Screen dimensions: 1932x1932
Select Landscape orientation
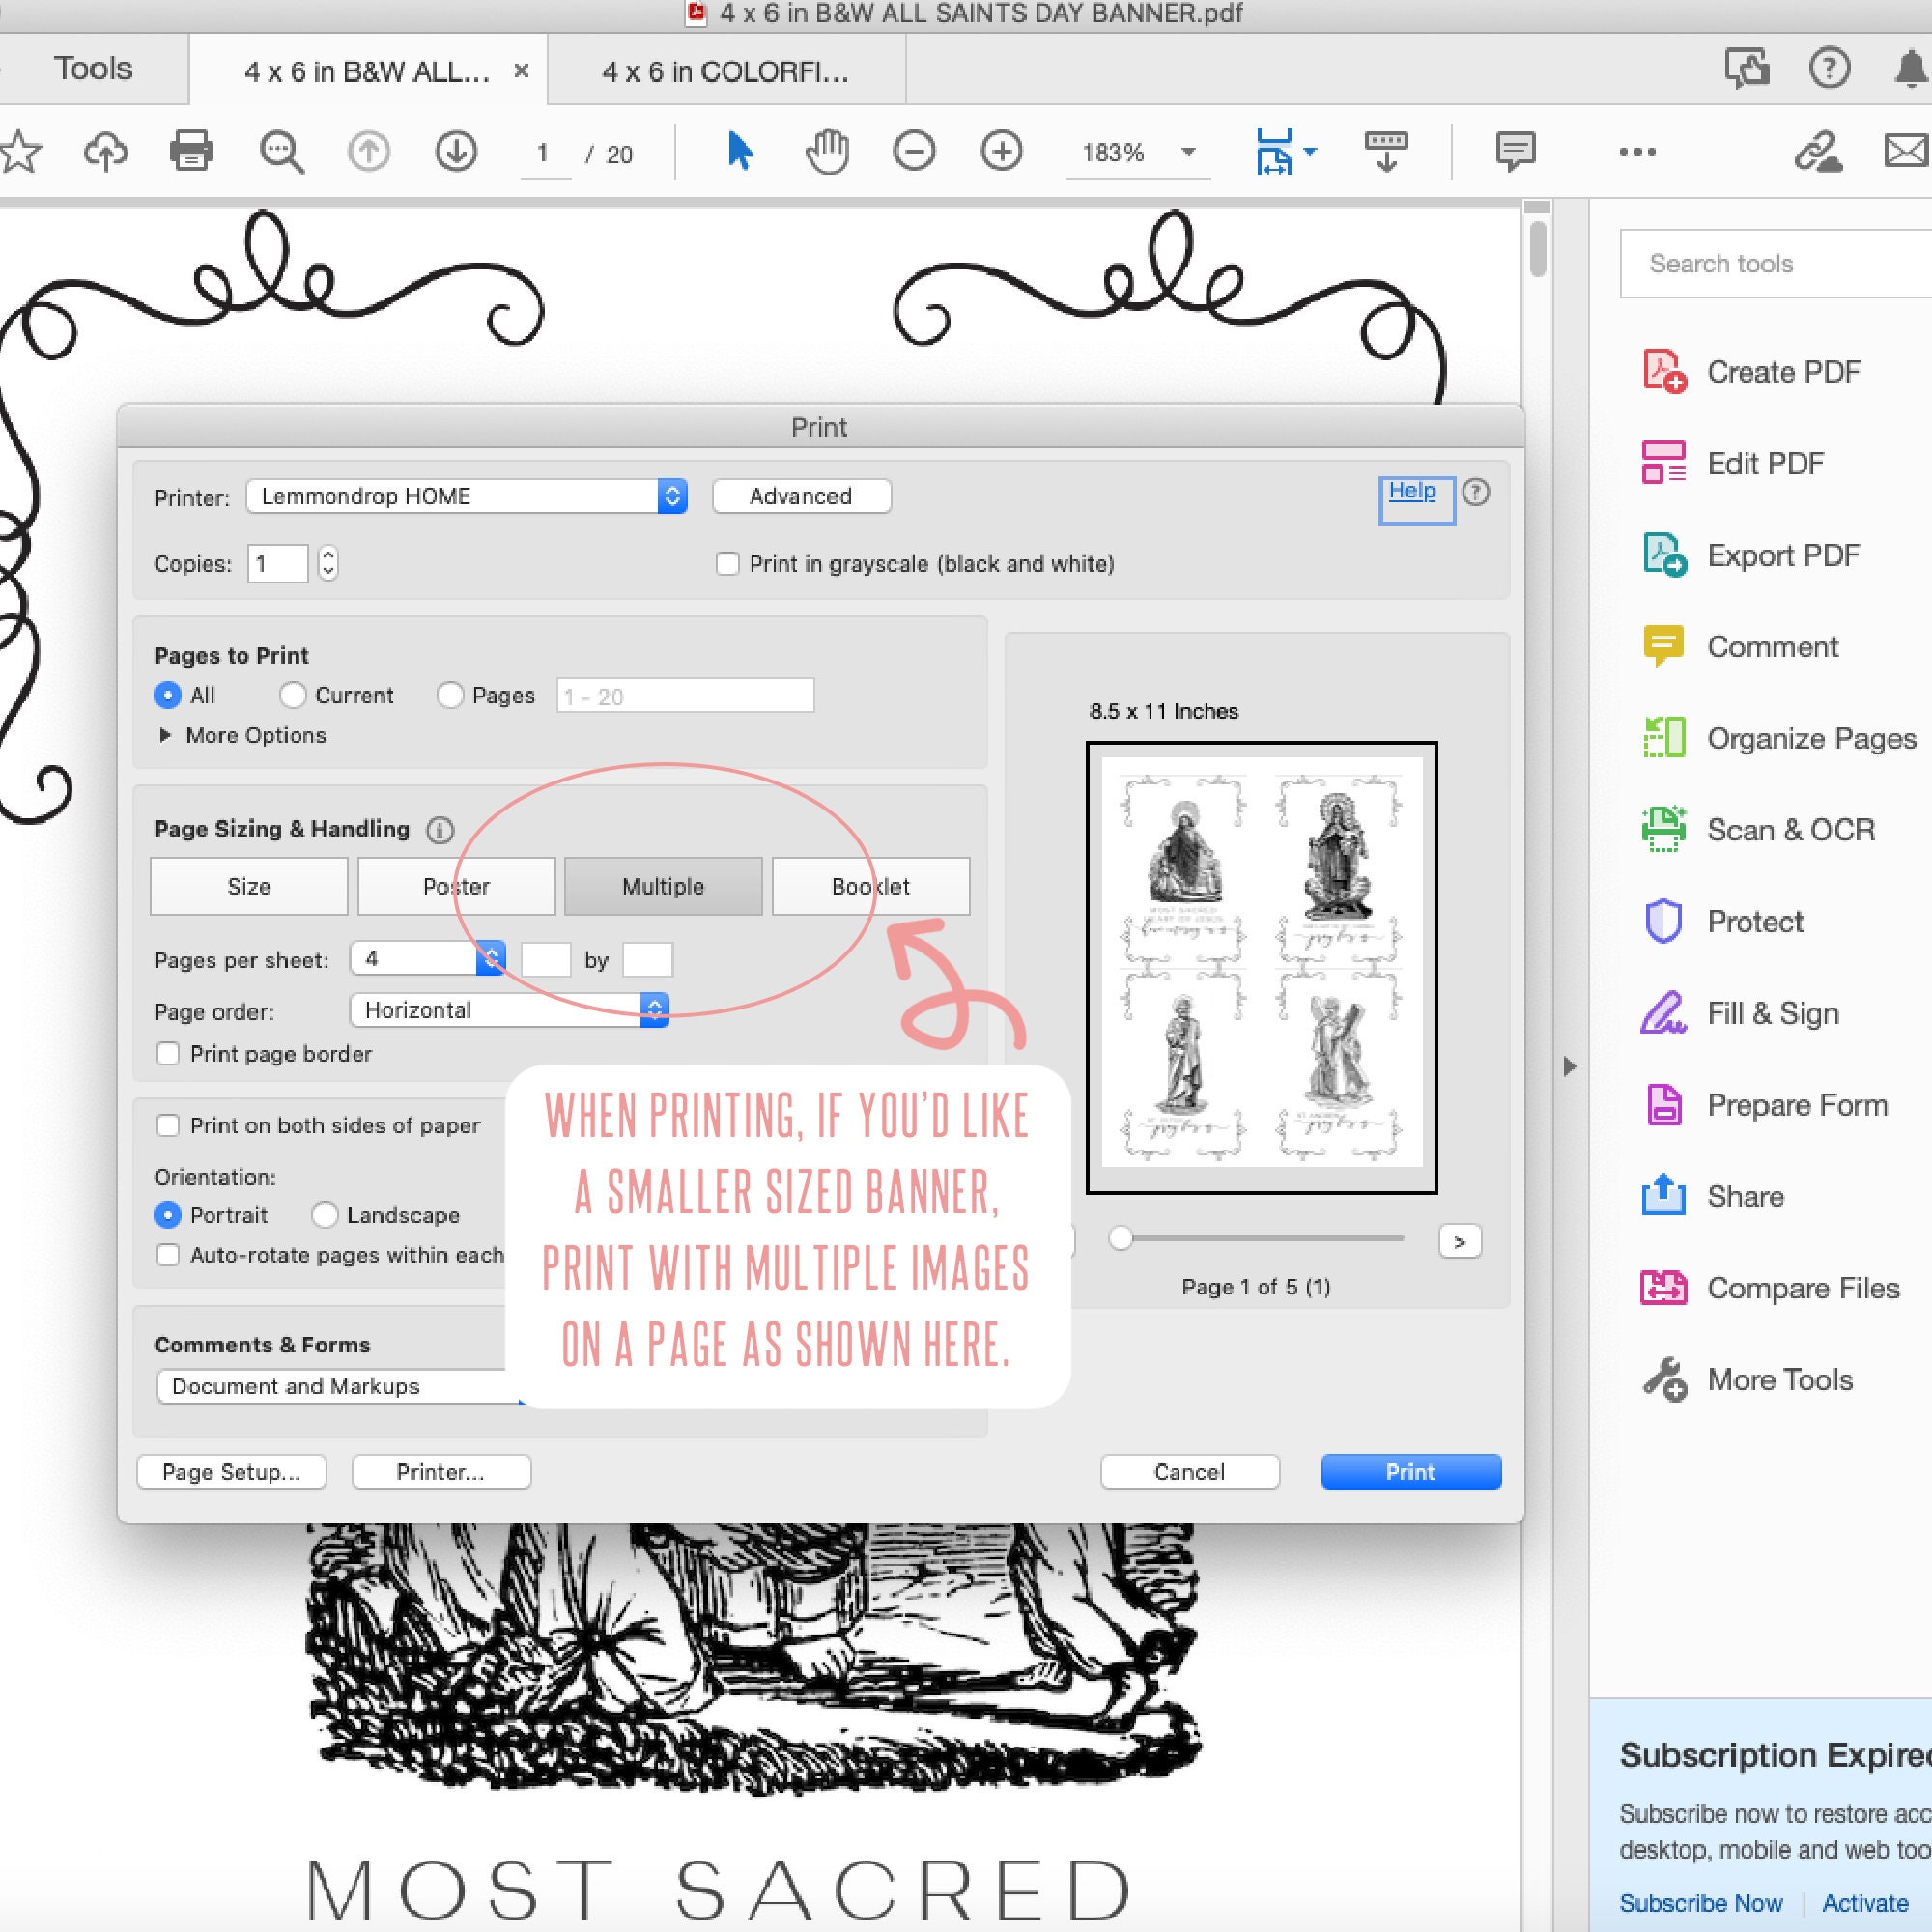[324, 1215]
